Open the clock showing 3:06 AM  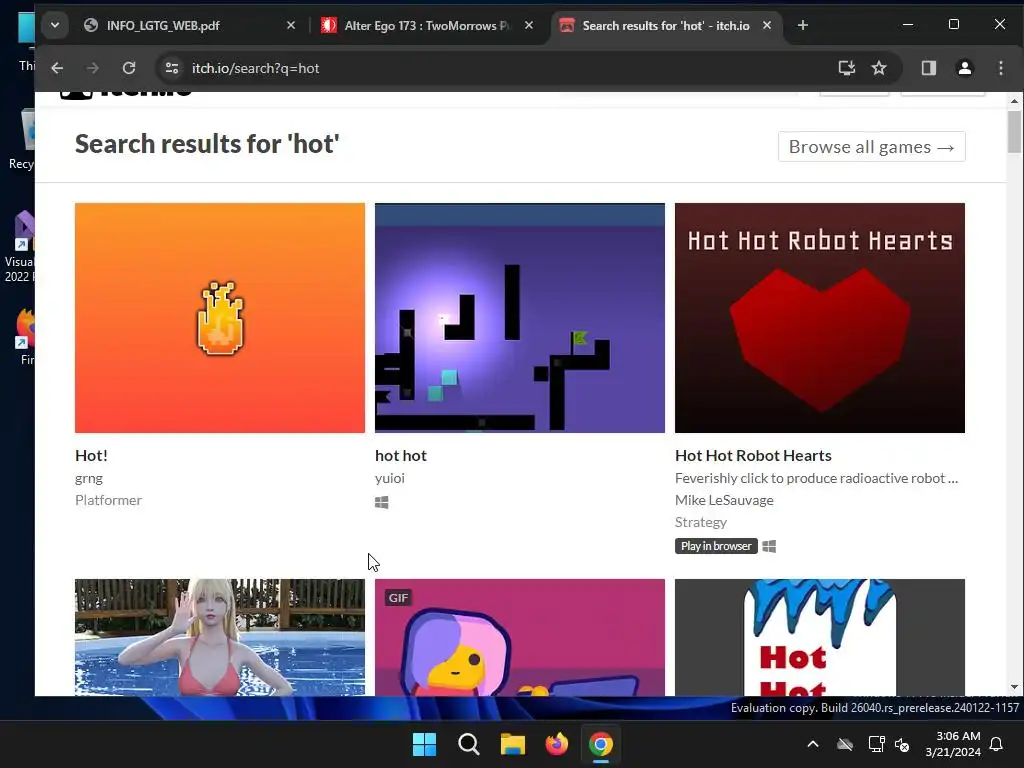953,744
